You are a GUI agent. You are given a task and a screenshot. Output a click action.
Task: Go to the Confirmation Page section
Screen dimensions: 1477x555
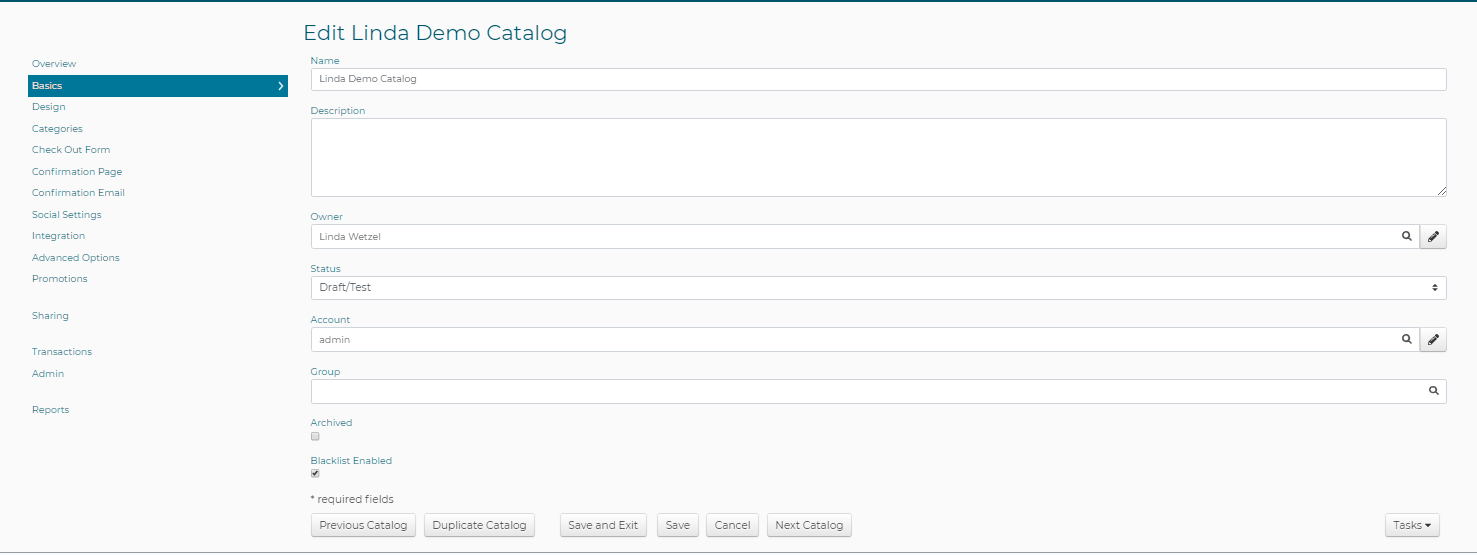tap(77, 172)
